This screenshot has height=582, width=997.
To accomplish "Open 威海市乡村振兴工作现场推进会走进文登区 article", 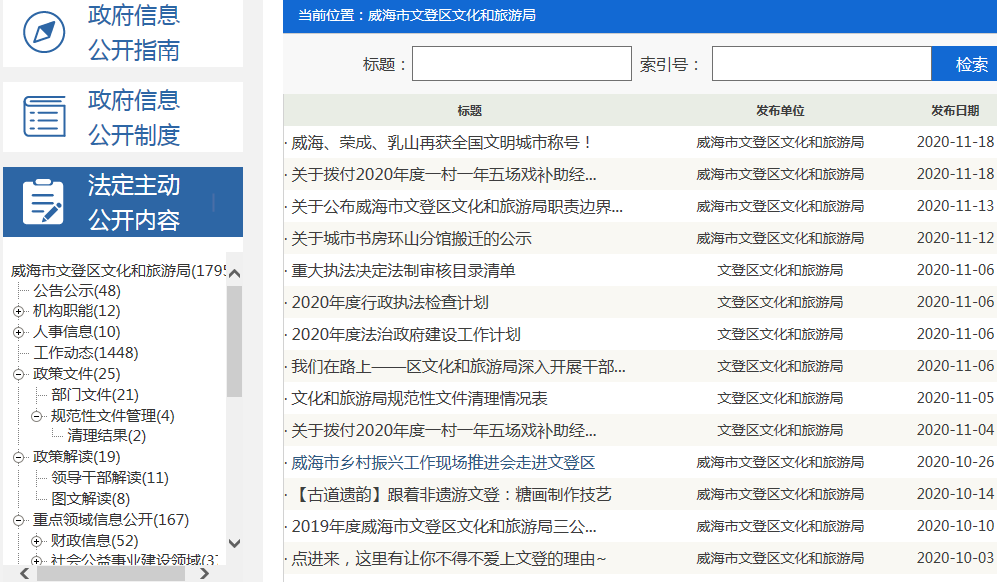I will 443,462.
